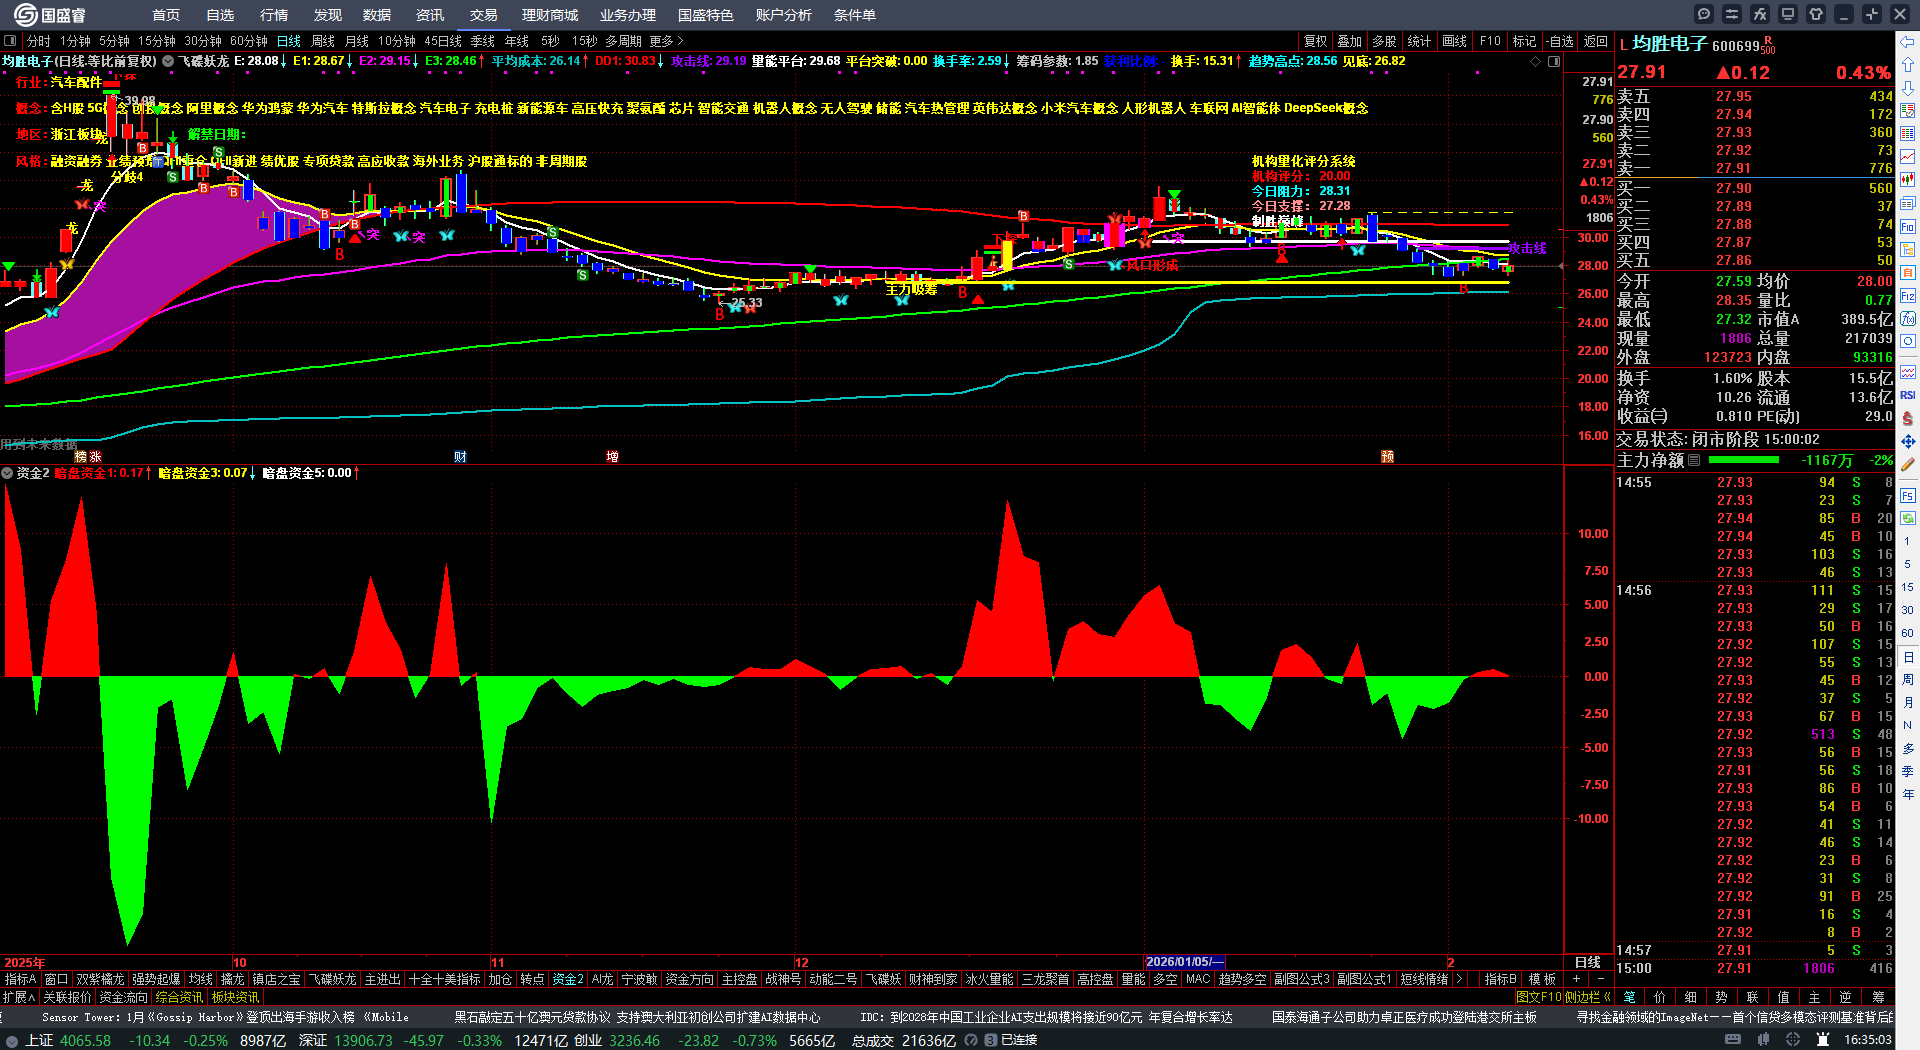1920x1050 pixels.
Task: Toggle the 日 period button in right sidebar
Action: pyautogui.click(x=1908, y=657)
